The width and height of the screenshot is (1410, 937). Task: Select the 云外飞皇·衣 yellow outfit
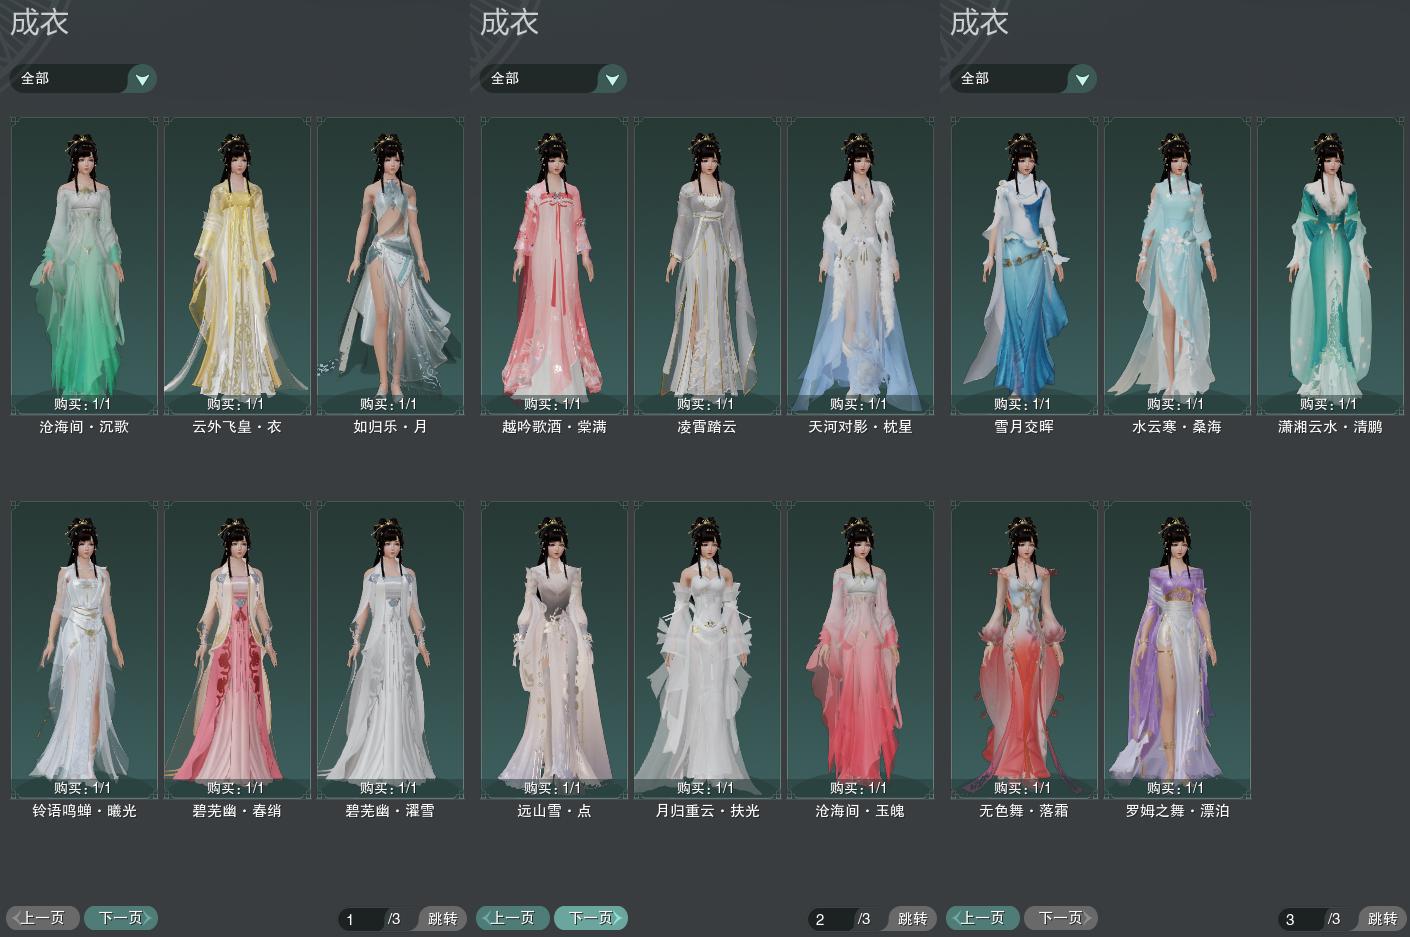click(237, 265)
